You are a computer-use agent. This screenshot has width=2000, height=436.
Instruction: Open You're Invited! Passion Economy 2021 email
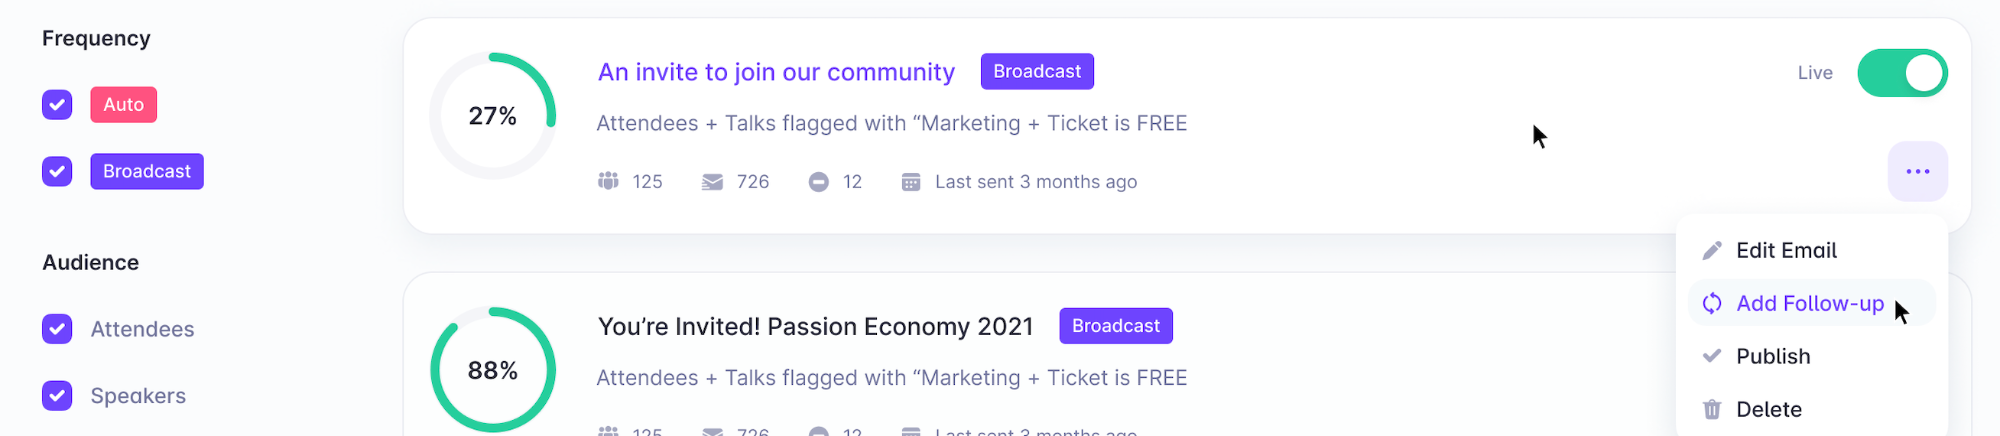(x=815, y=326)
